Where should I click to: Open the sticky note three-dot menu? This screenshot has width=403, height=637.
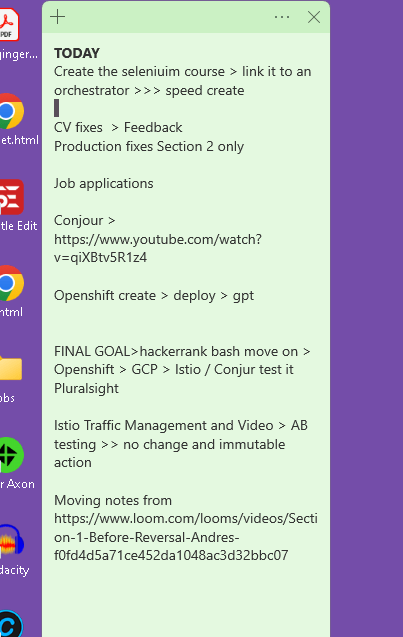(x=282, y=17)
